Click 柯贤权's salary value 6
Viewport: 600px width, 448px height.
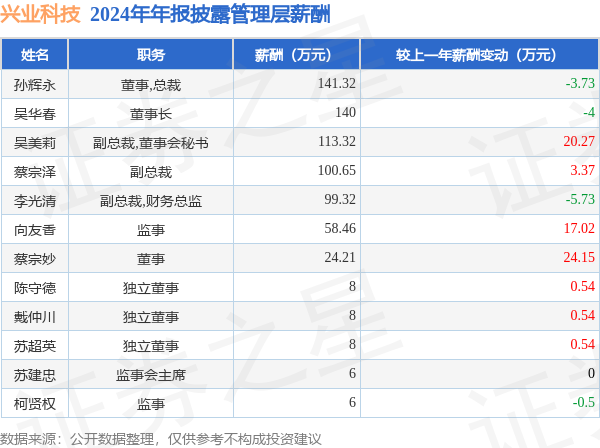(x=352, y=402)
